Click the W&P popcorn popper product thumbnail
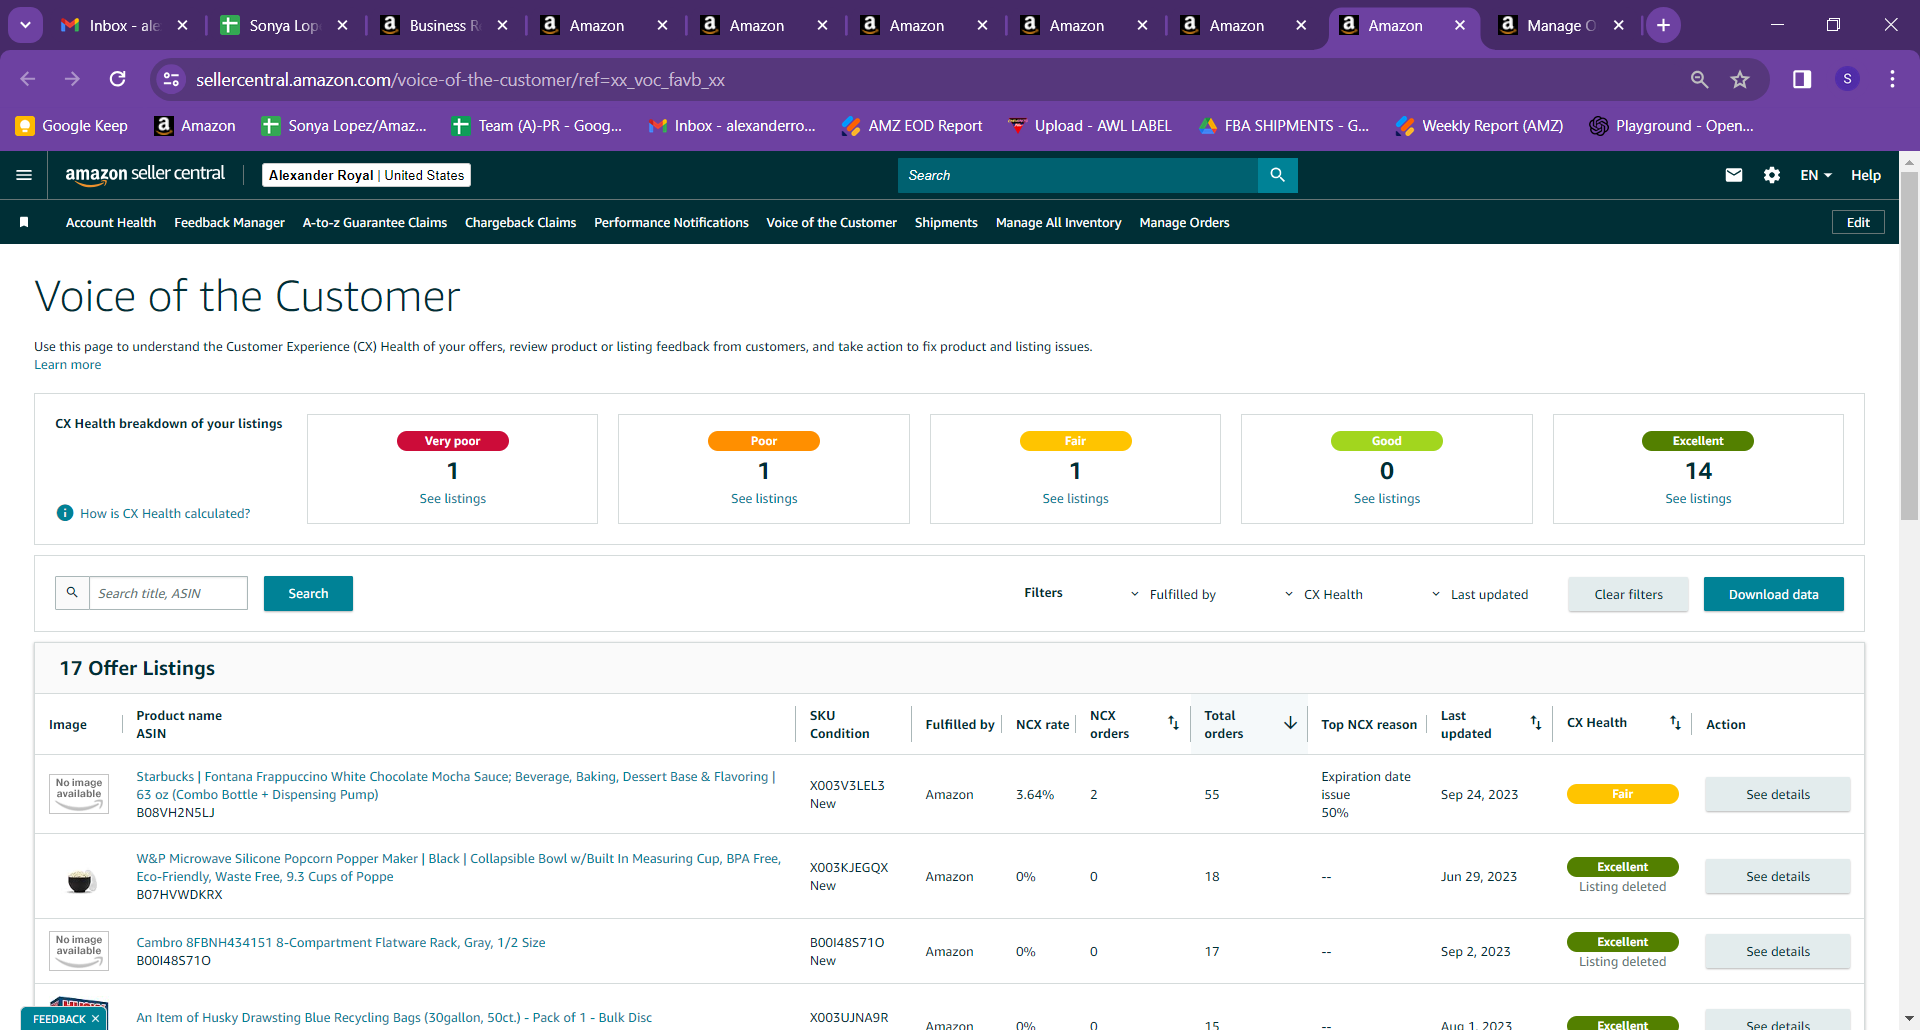The height and width of the screenshot is (1030, 1920). coord(80,880)
